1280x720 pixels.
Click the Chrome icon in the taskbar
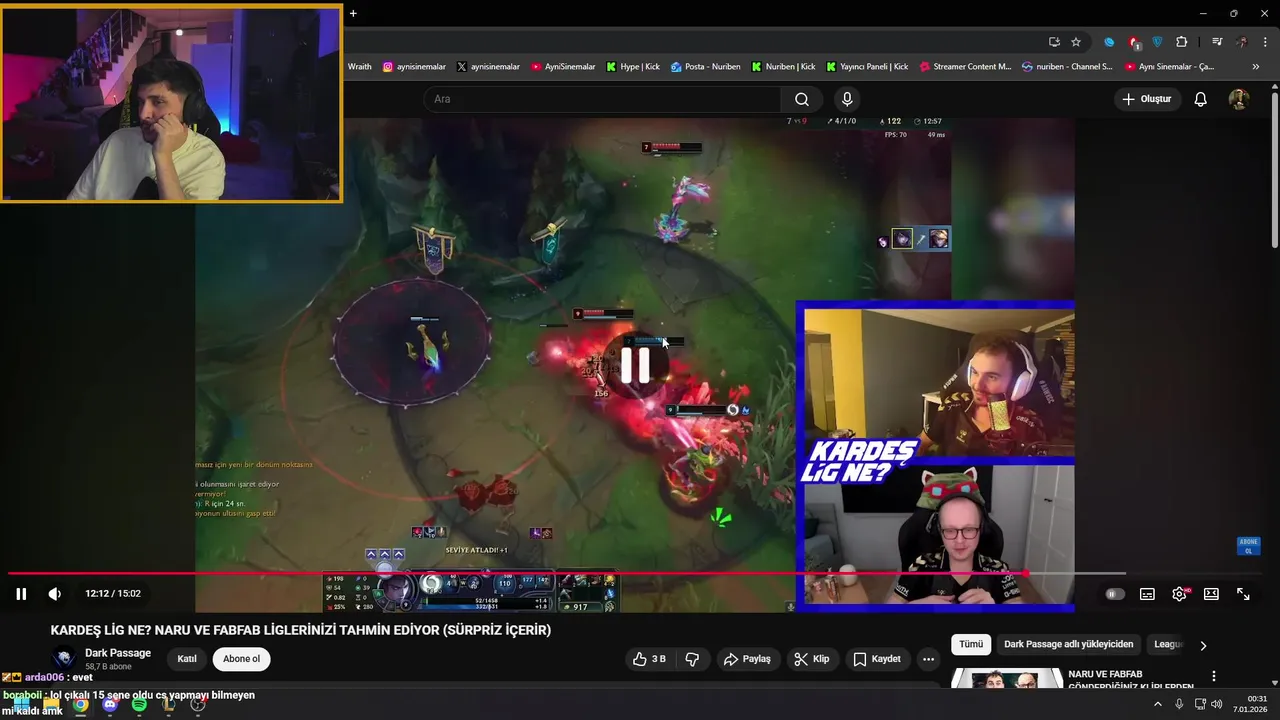[80, 704]
